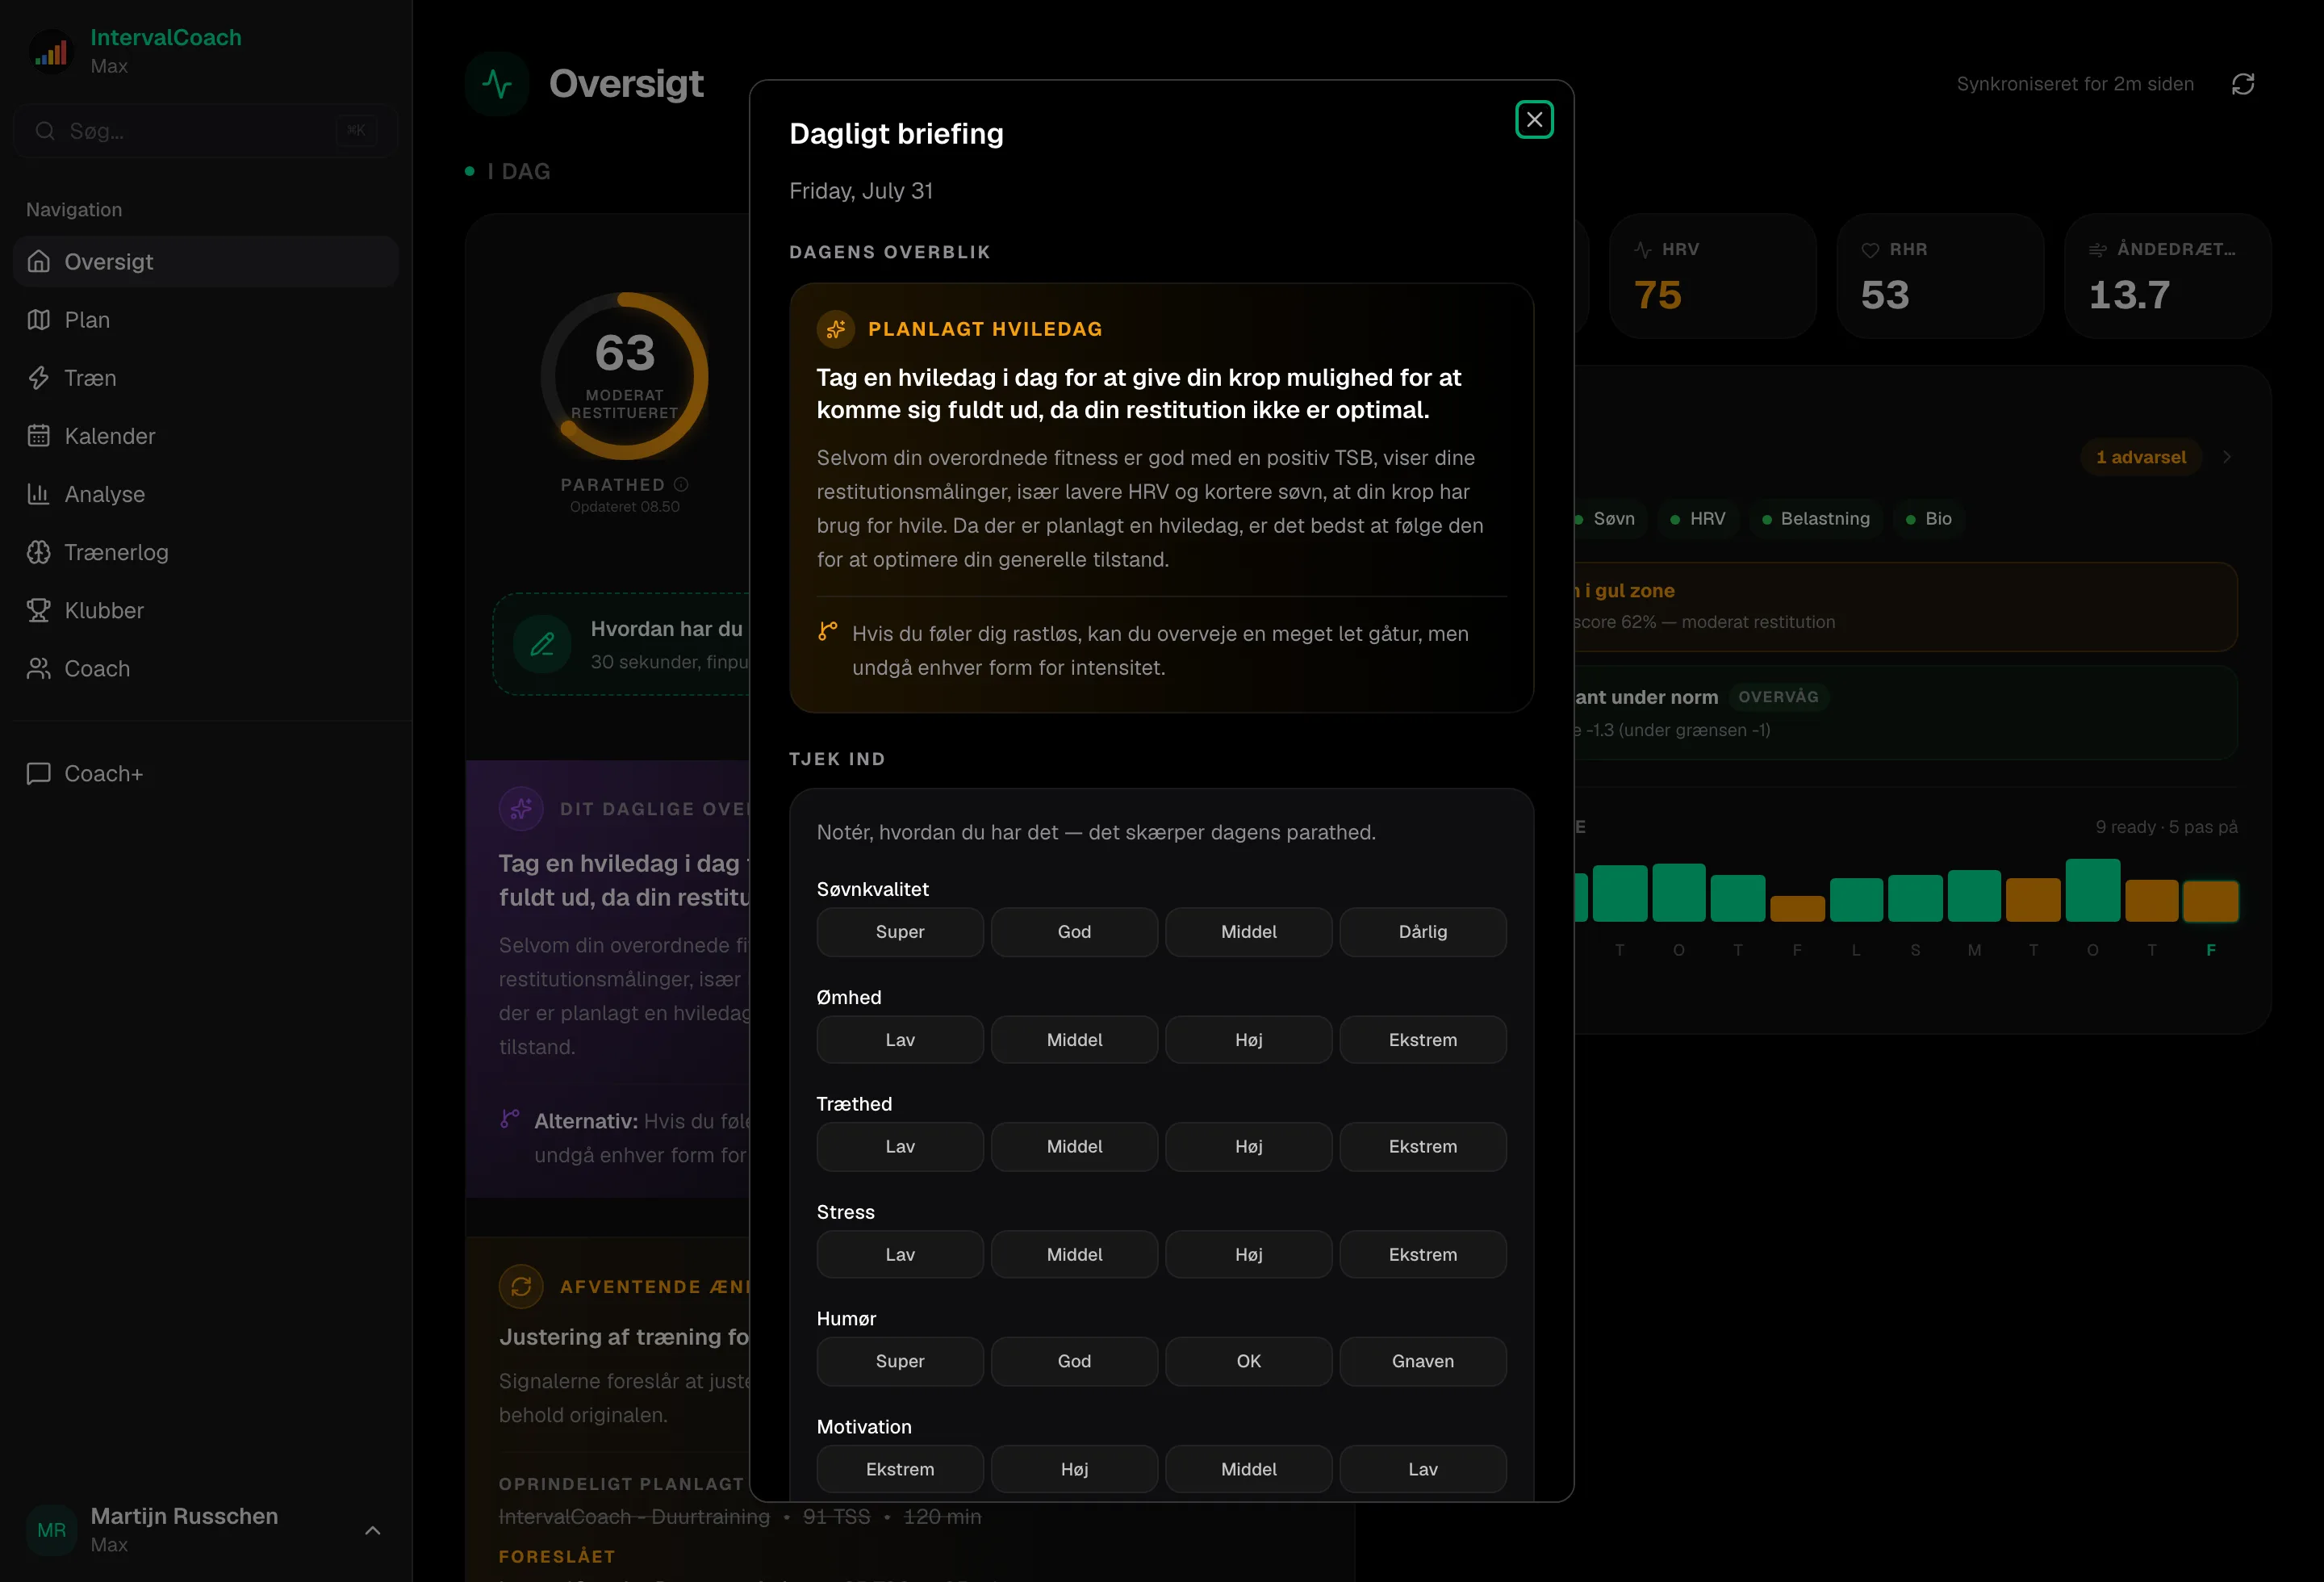Click the orange pending changes refresh icon
This screenshot has width=2324, height=1582.
(521, 1287)
